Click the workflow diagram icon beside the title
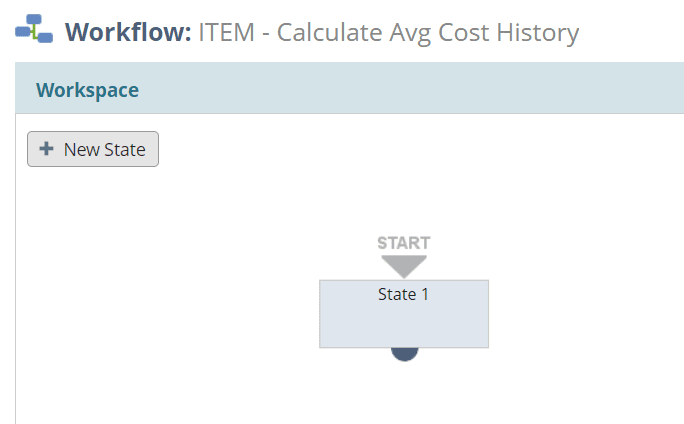 pos(34,29)
